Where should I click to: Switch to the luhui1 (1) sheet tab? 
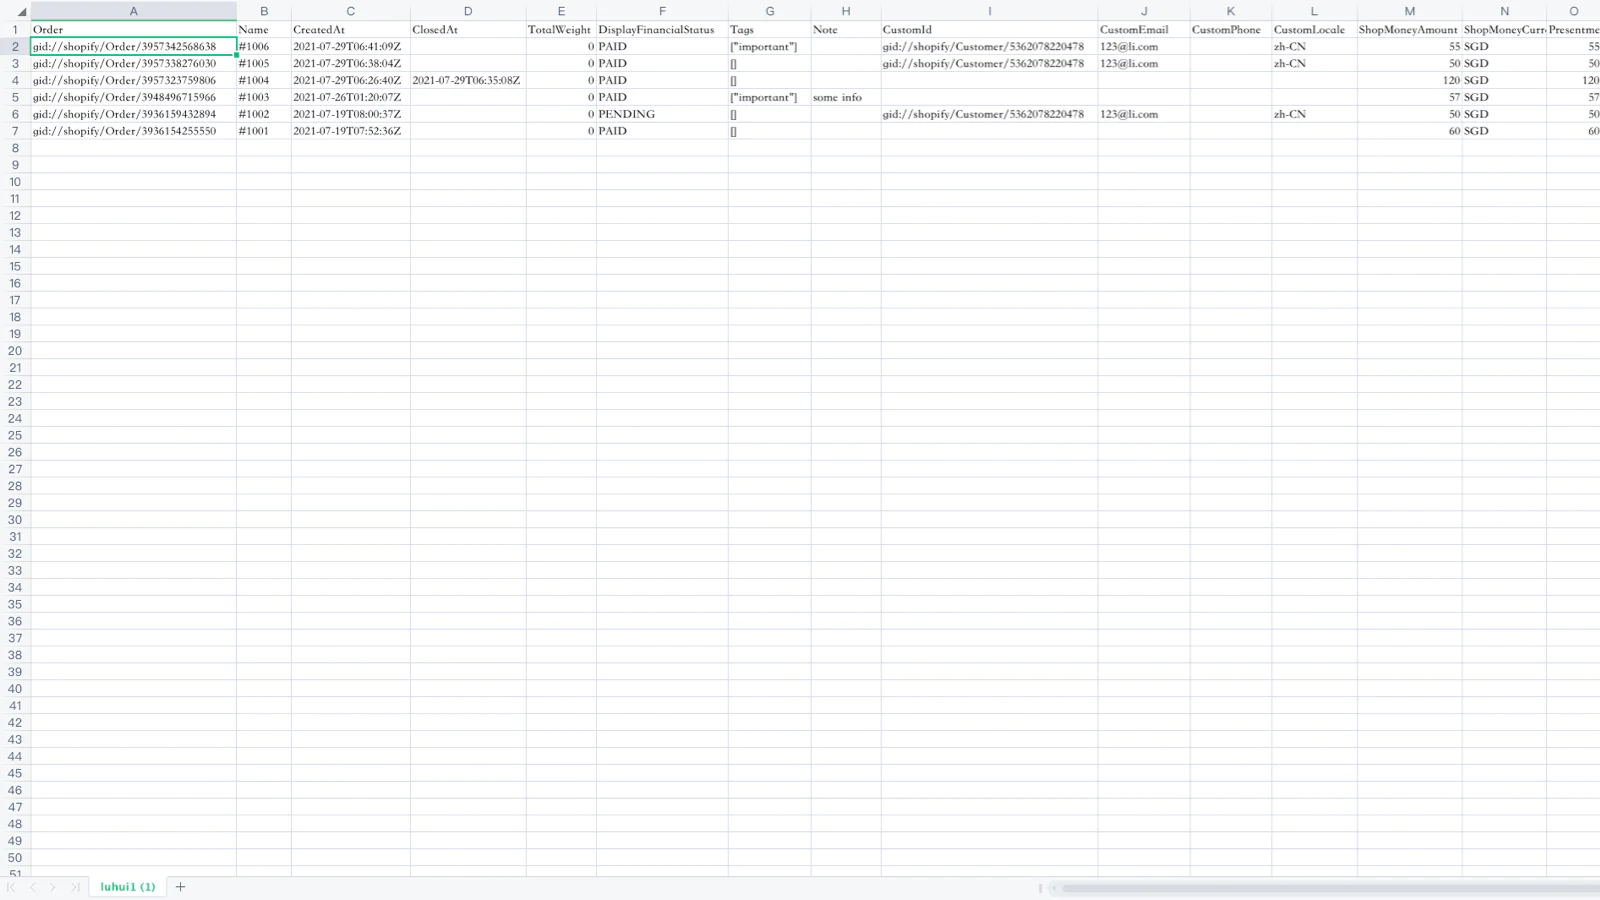128,887
